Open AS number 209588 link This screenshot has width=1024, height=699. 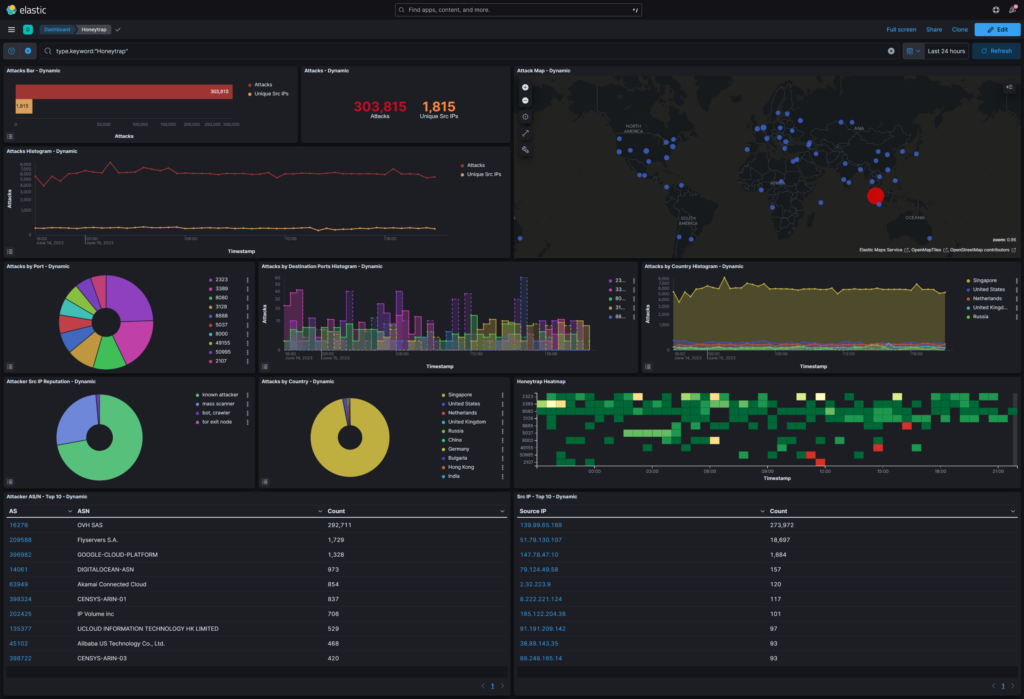pos(20,540)
